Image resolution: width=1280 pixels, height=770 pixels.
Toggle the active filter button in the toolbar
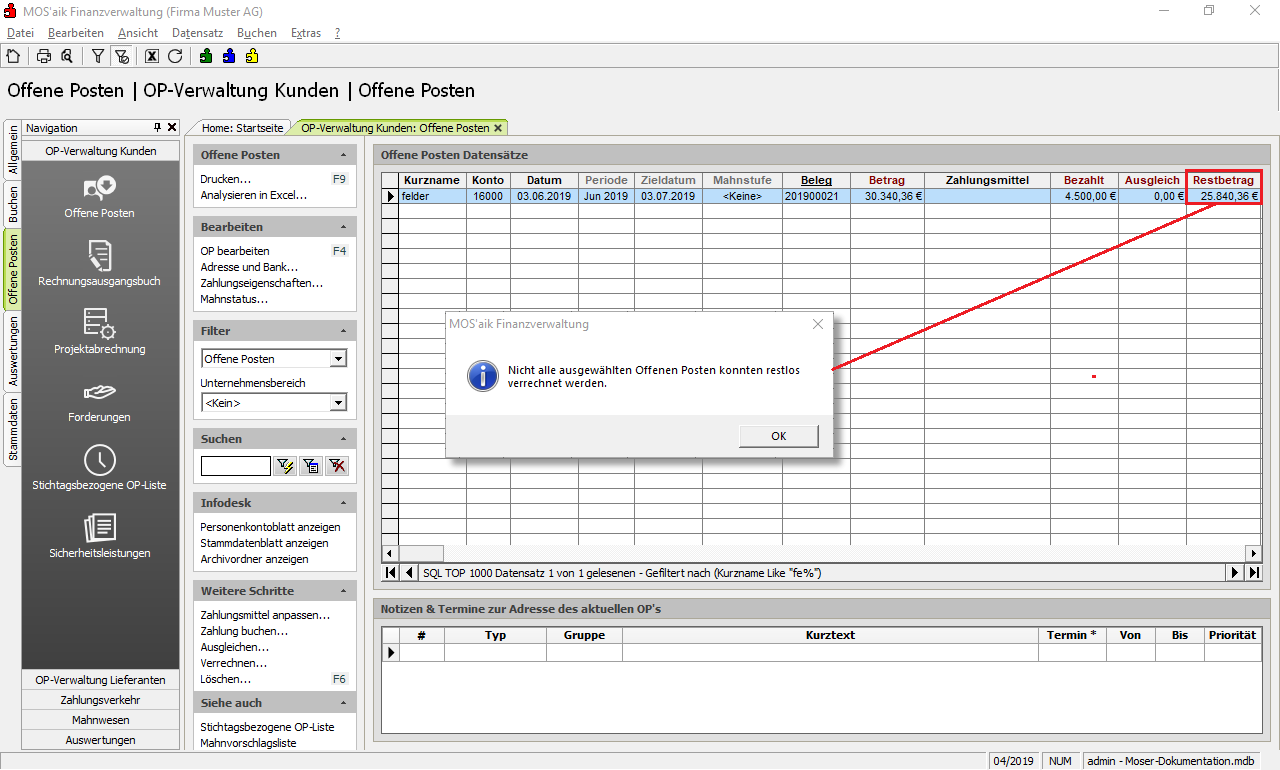pos(121,56)
